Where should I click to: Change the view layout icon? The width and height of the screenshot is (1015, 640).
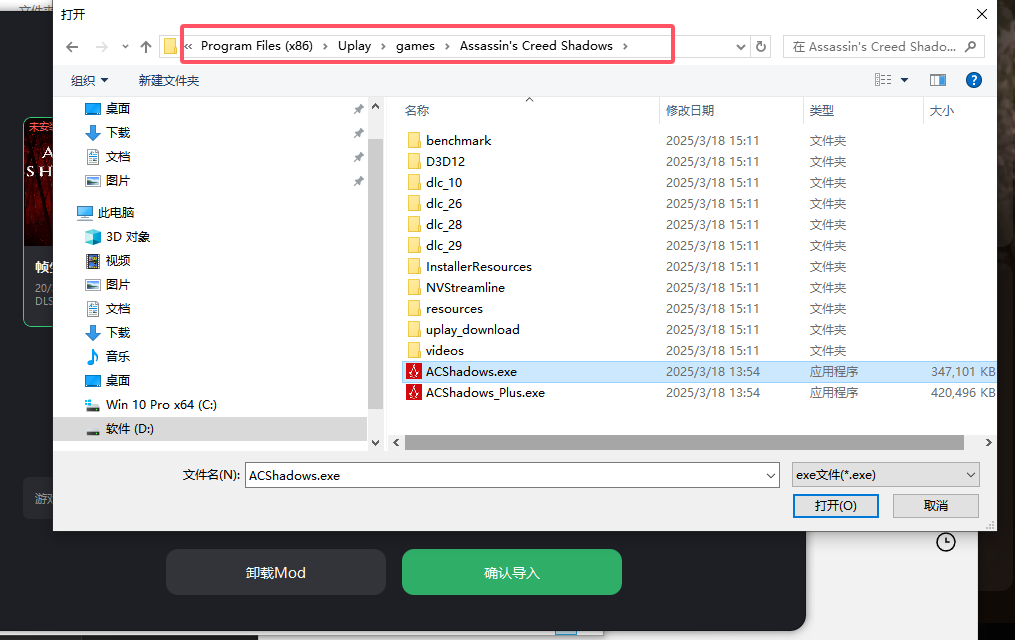pyautogui.click(x=883, y=80)
